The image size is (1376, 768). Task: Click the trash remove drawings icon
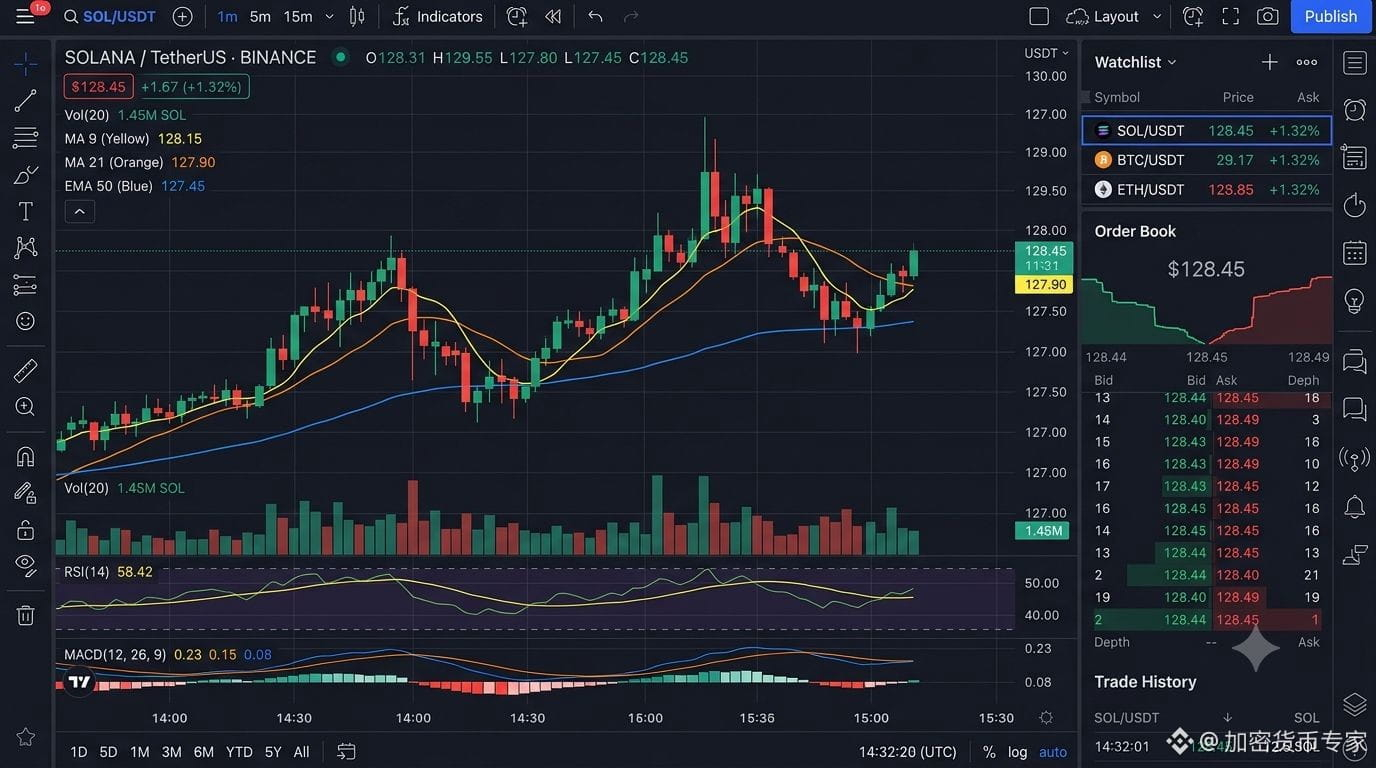26,615
